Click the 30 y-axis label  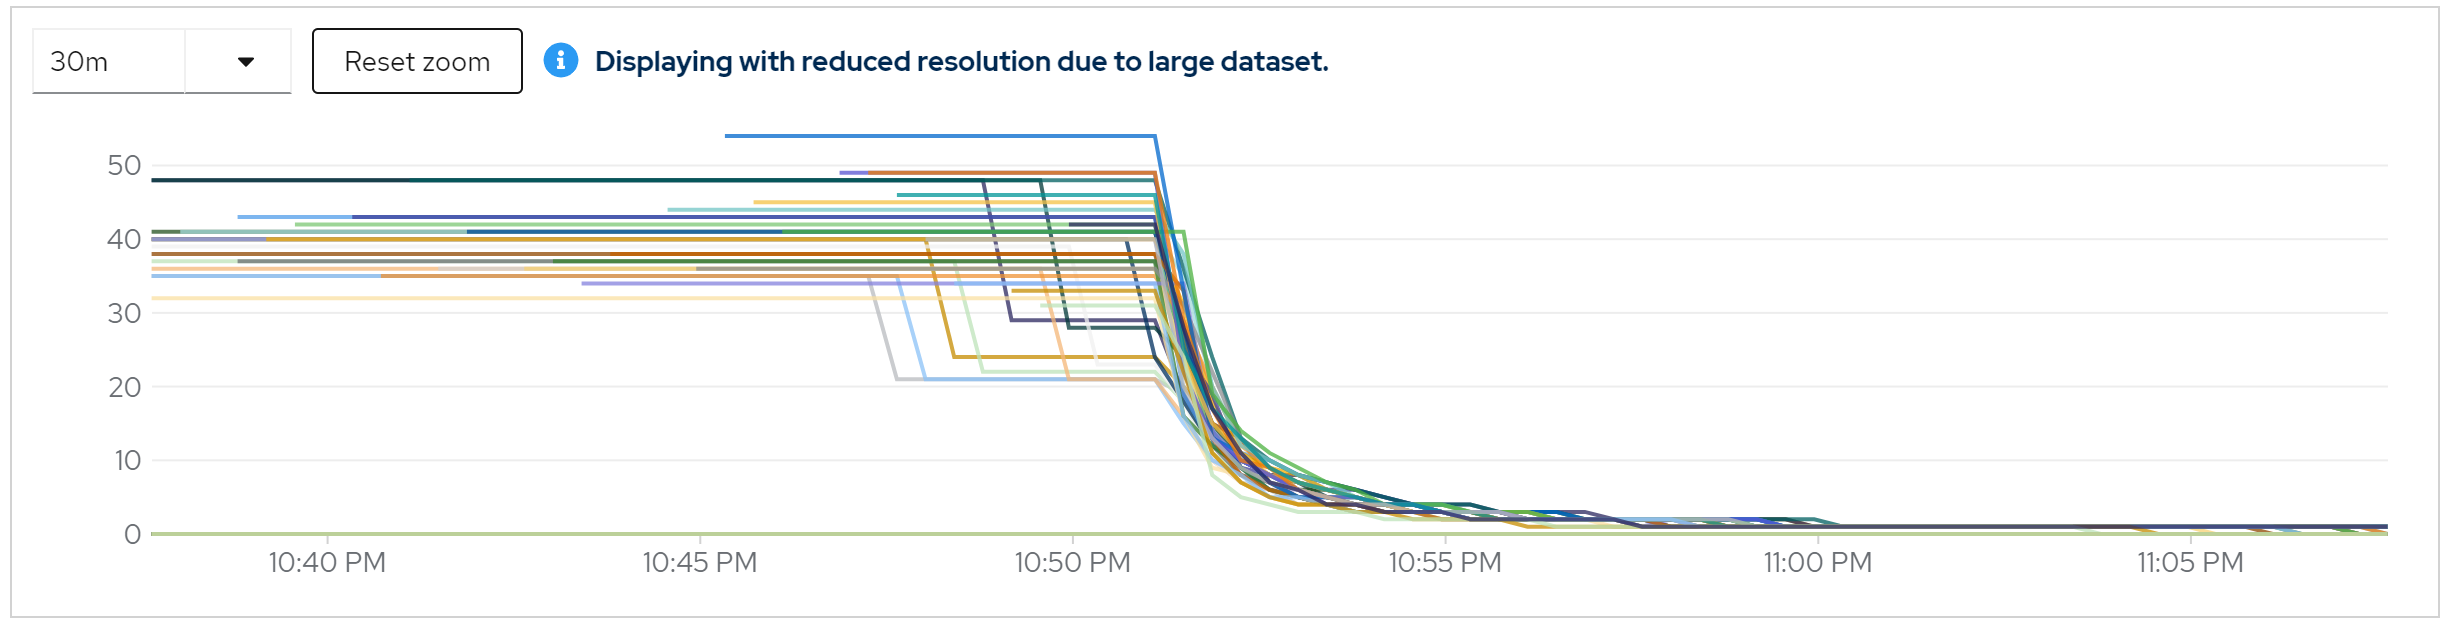pyautogui.click(x=124, y=314)
